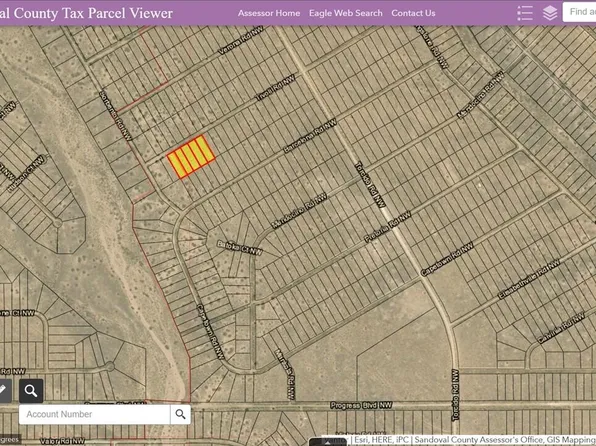
Task: Click the Pretoria Rd NW label
Action: coord(388,227)
